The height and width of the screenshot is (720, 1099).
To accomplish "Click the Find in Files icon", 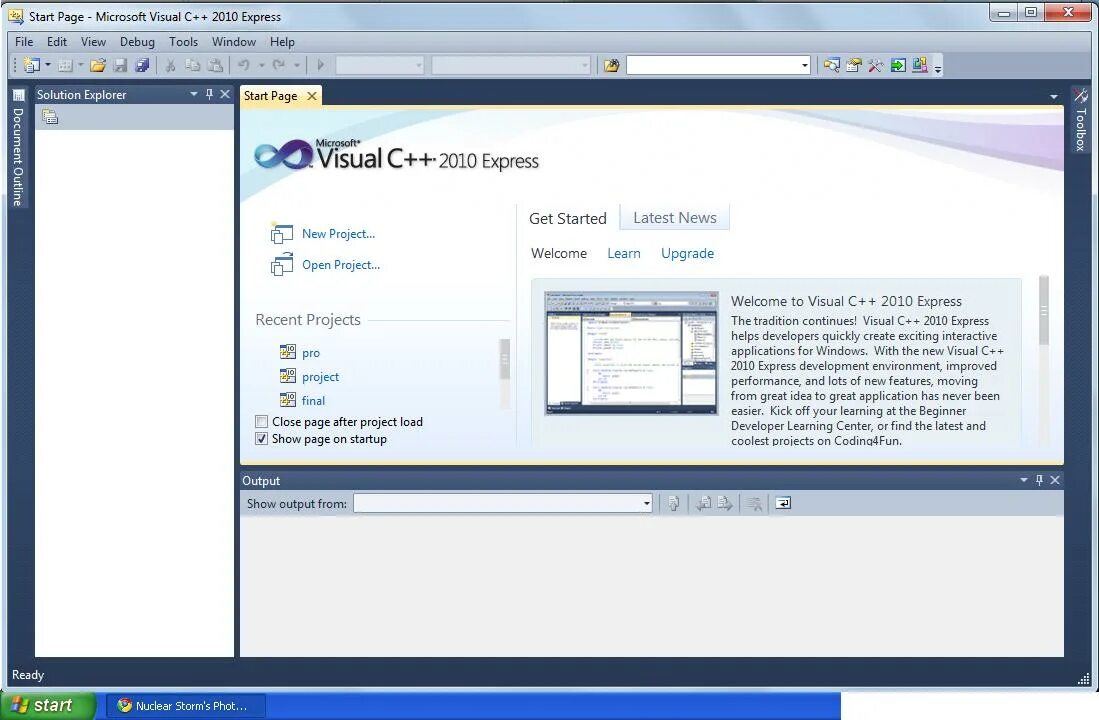I will [612, 65].
